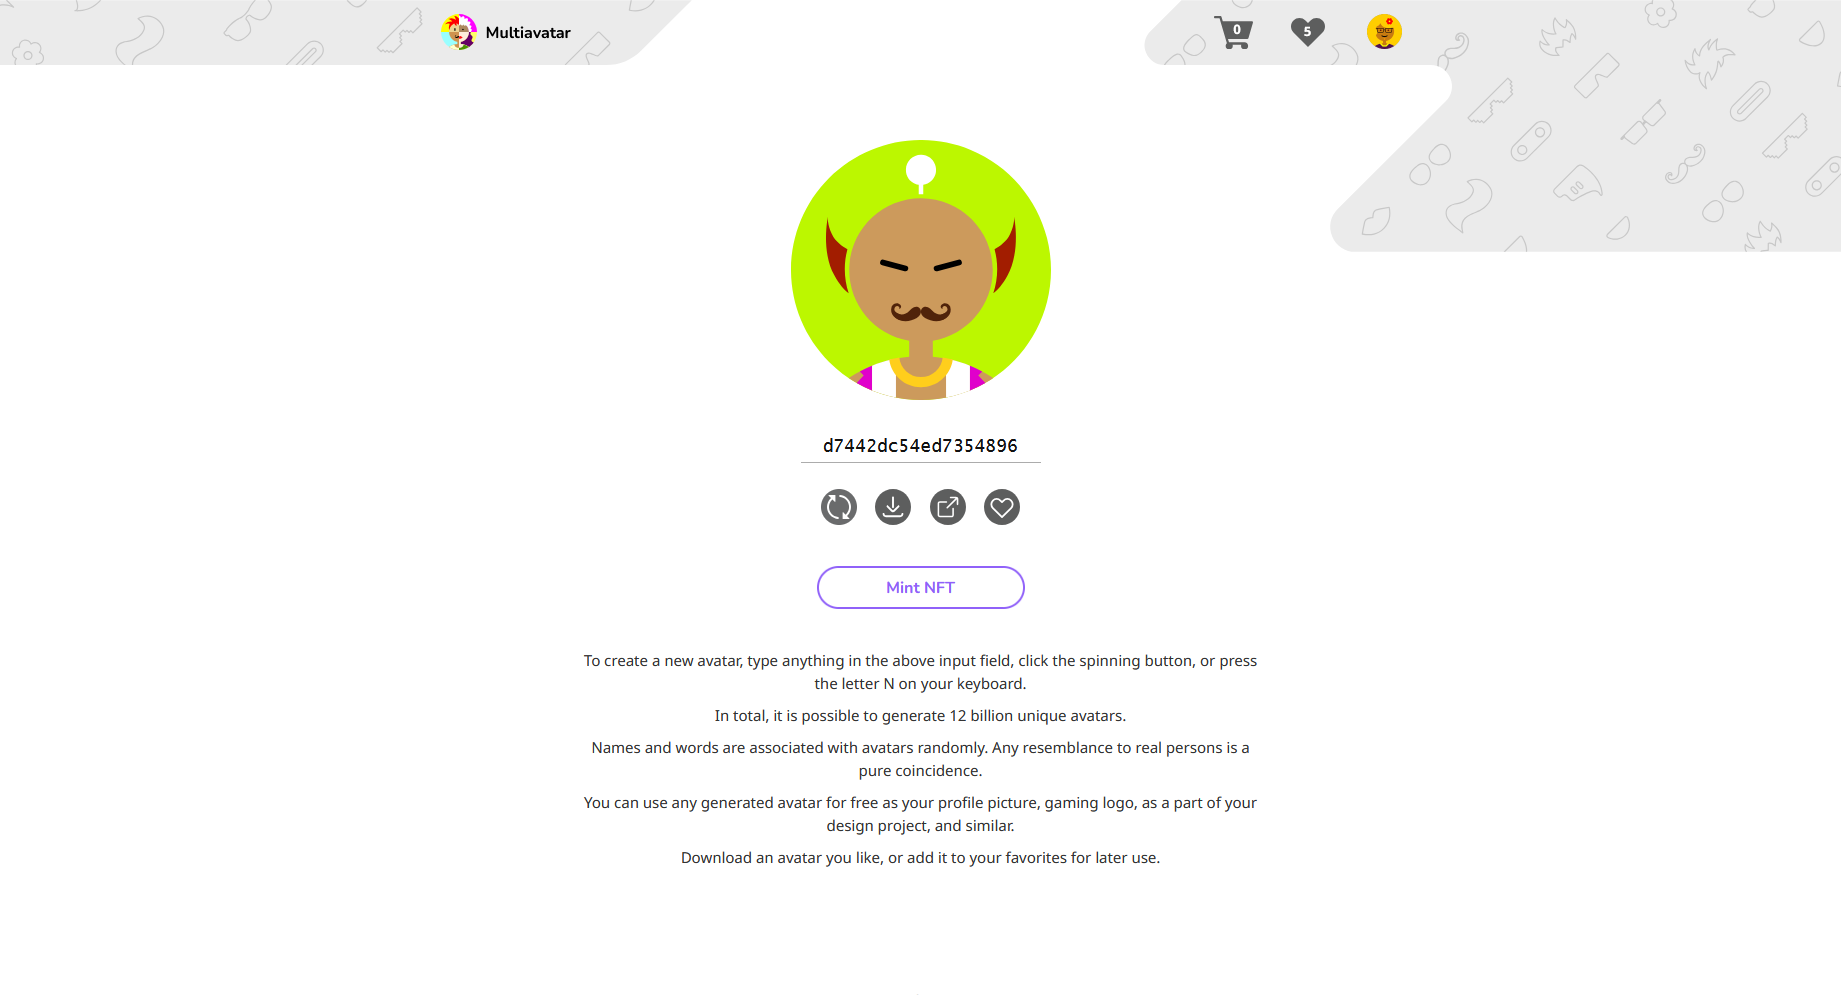Open the Multiavatar home title link
The height and width of the screenshot is (995, 1841).
(x=528, y=32)
